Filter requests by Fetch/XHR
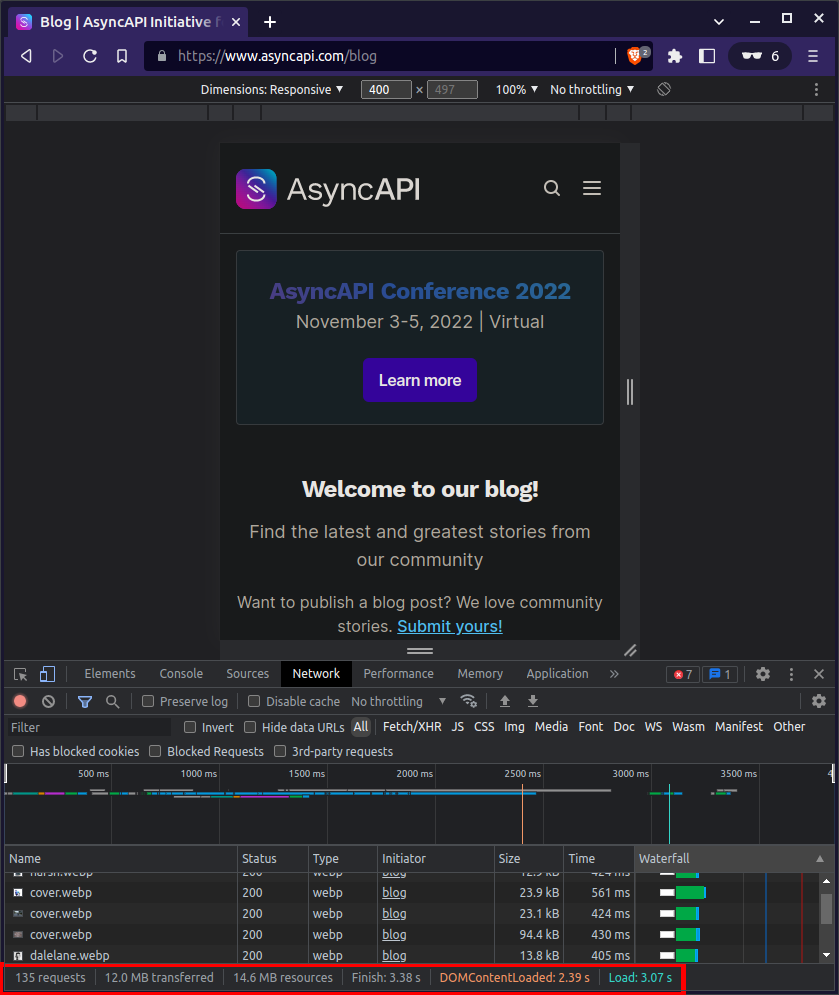Image resolution: width=839 pixels, height=995 pixels. pyautogui.click(x=412, y=727)
